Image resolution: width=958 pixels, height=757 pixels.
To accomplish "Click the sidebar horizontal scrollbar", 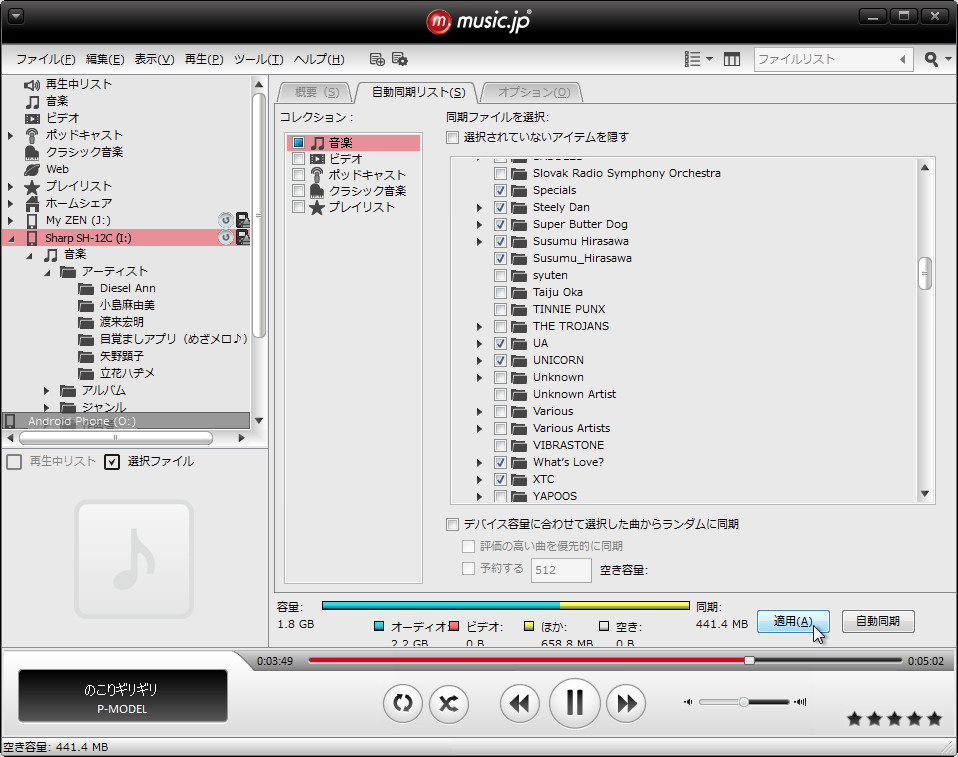I will tap(116, 438).
